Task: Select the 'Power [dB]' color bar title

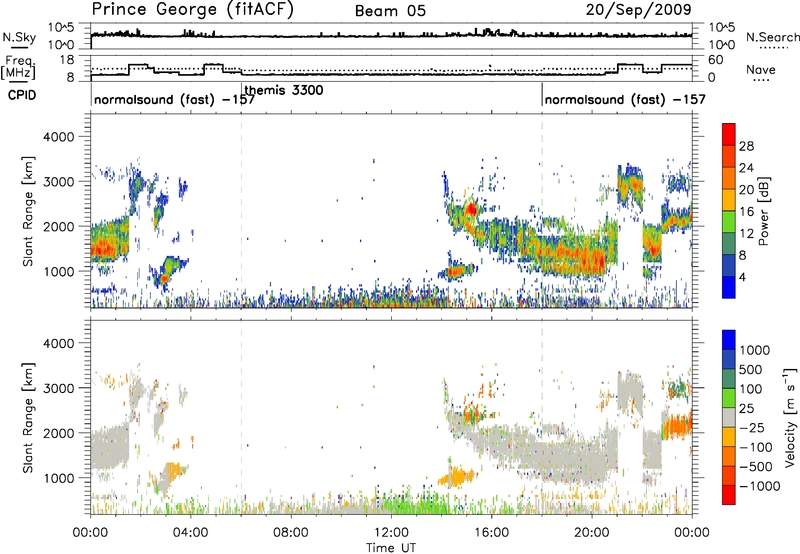Action: [764, 211]
